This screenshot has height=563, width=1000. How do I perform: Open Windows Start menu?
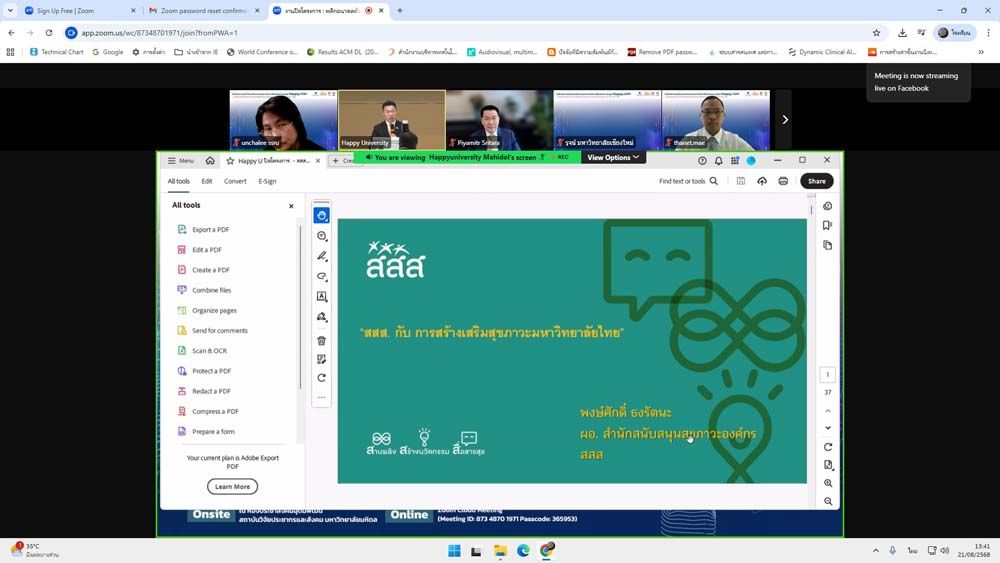(454, 551)
